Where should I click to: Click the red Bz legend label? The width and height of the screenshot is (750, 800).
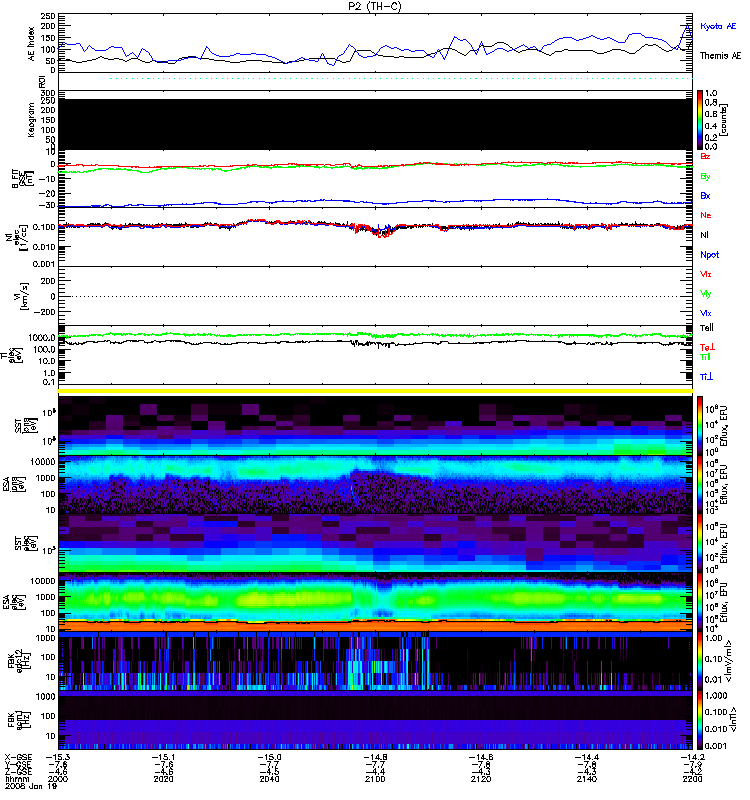705,156
